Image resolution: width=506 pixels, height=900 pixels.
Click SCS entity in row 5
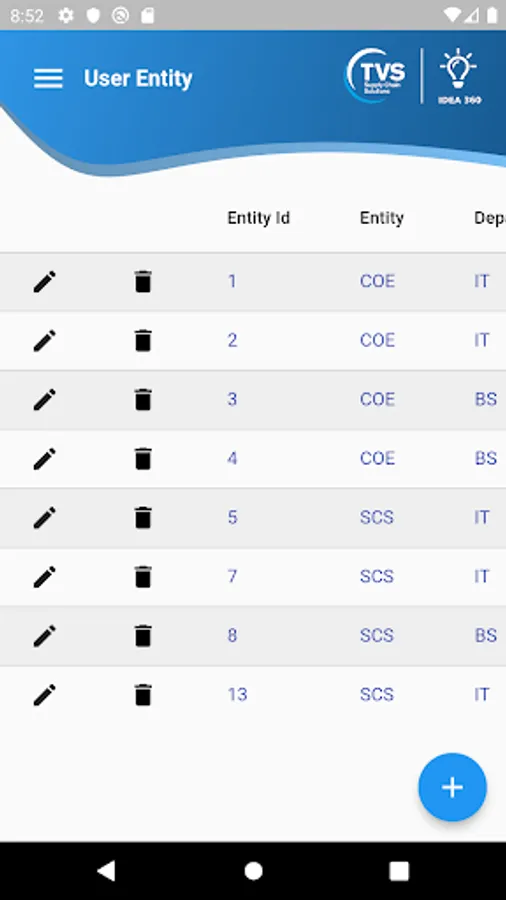(x=377, y=518)
